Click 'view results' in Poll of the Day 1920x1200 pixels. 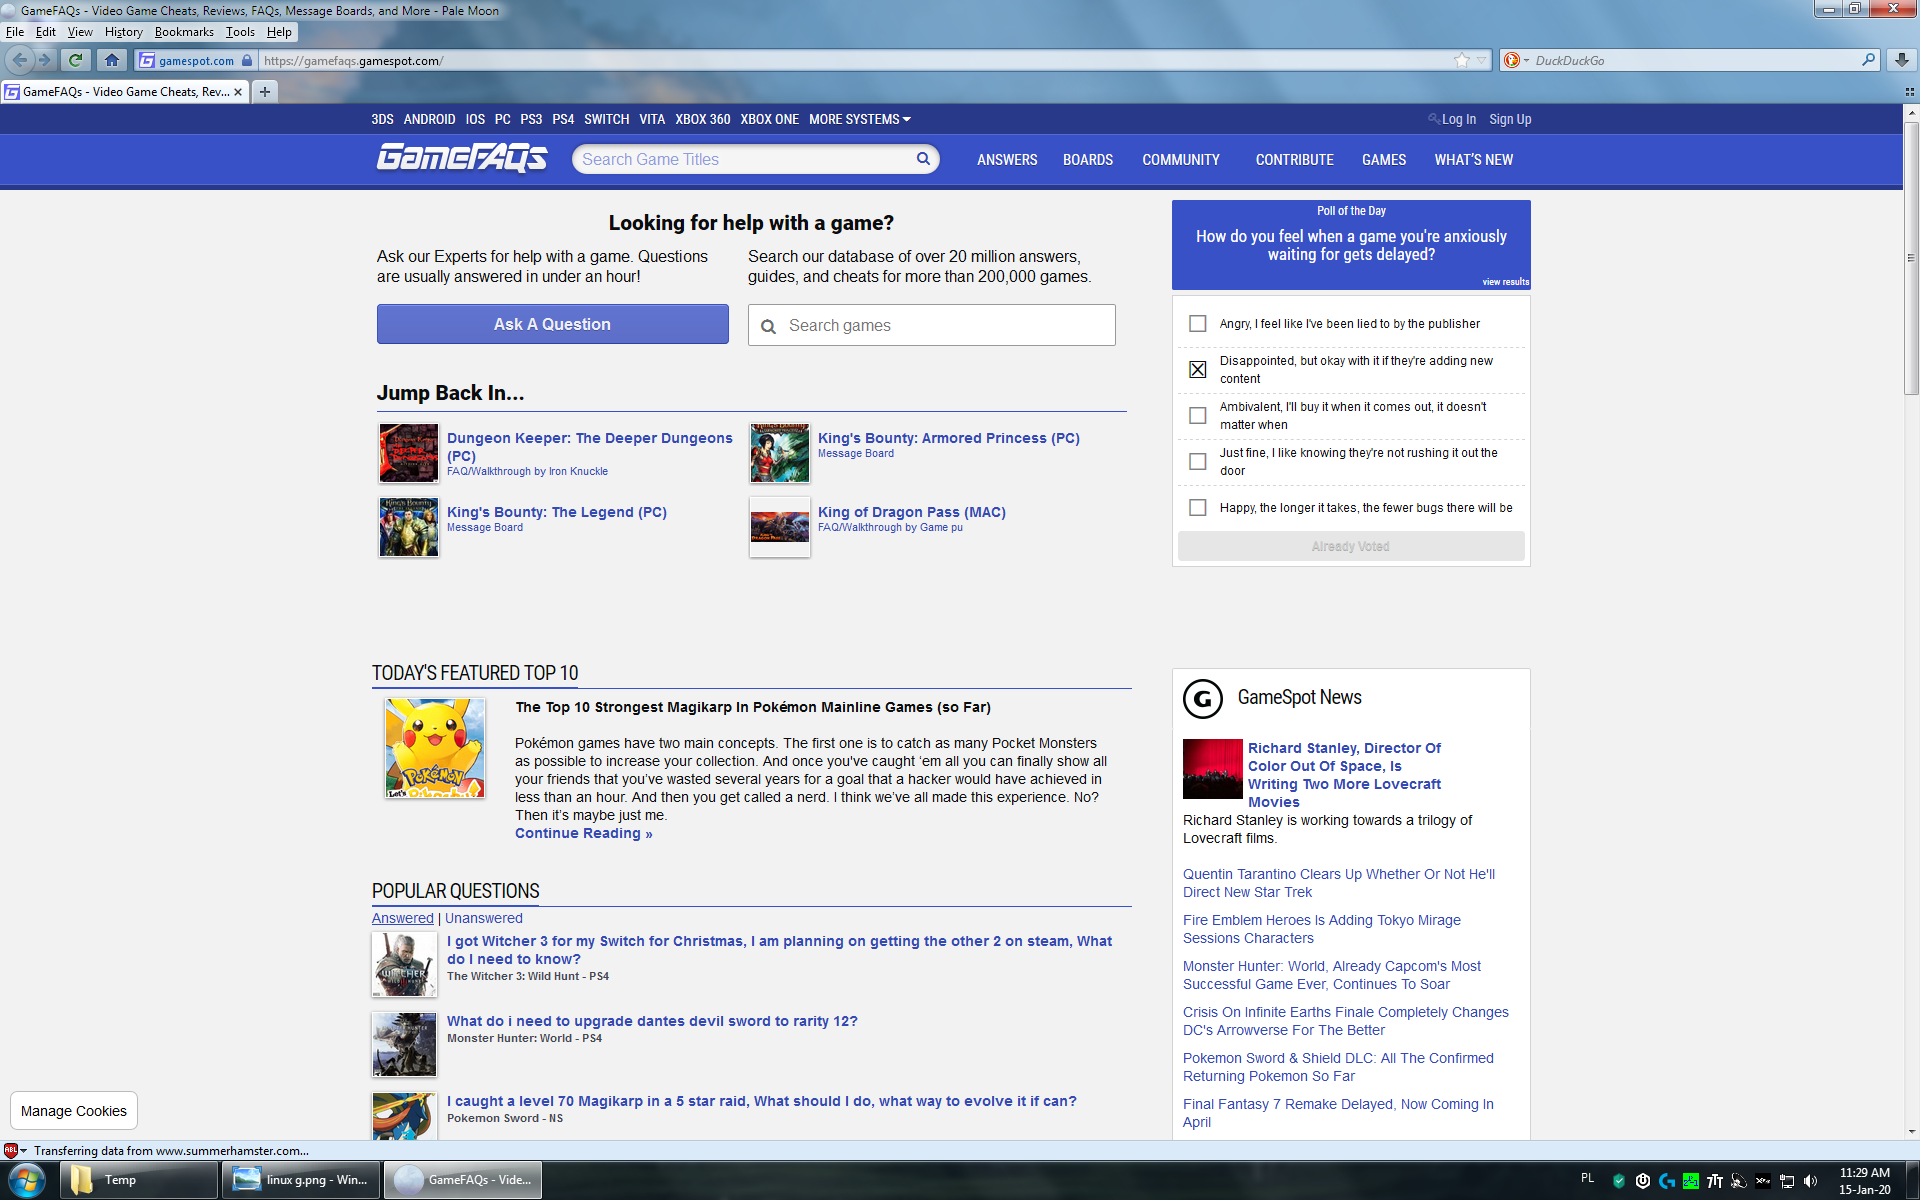pos(1505,282)
